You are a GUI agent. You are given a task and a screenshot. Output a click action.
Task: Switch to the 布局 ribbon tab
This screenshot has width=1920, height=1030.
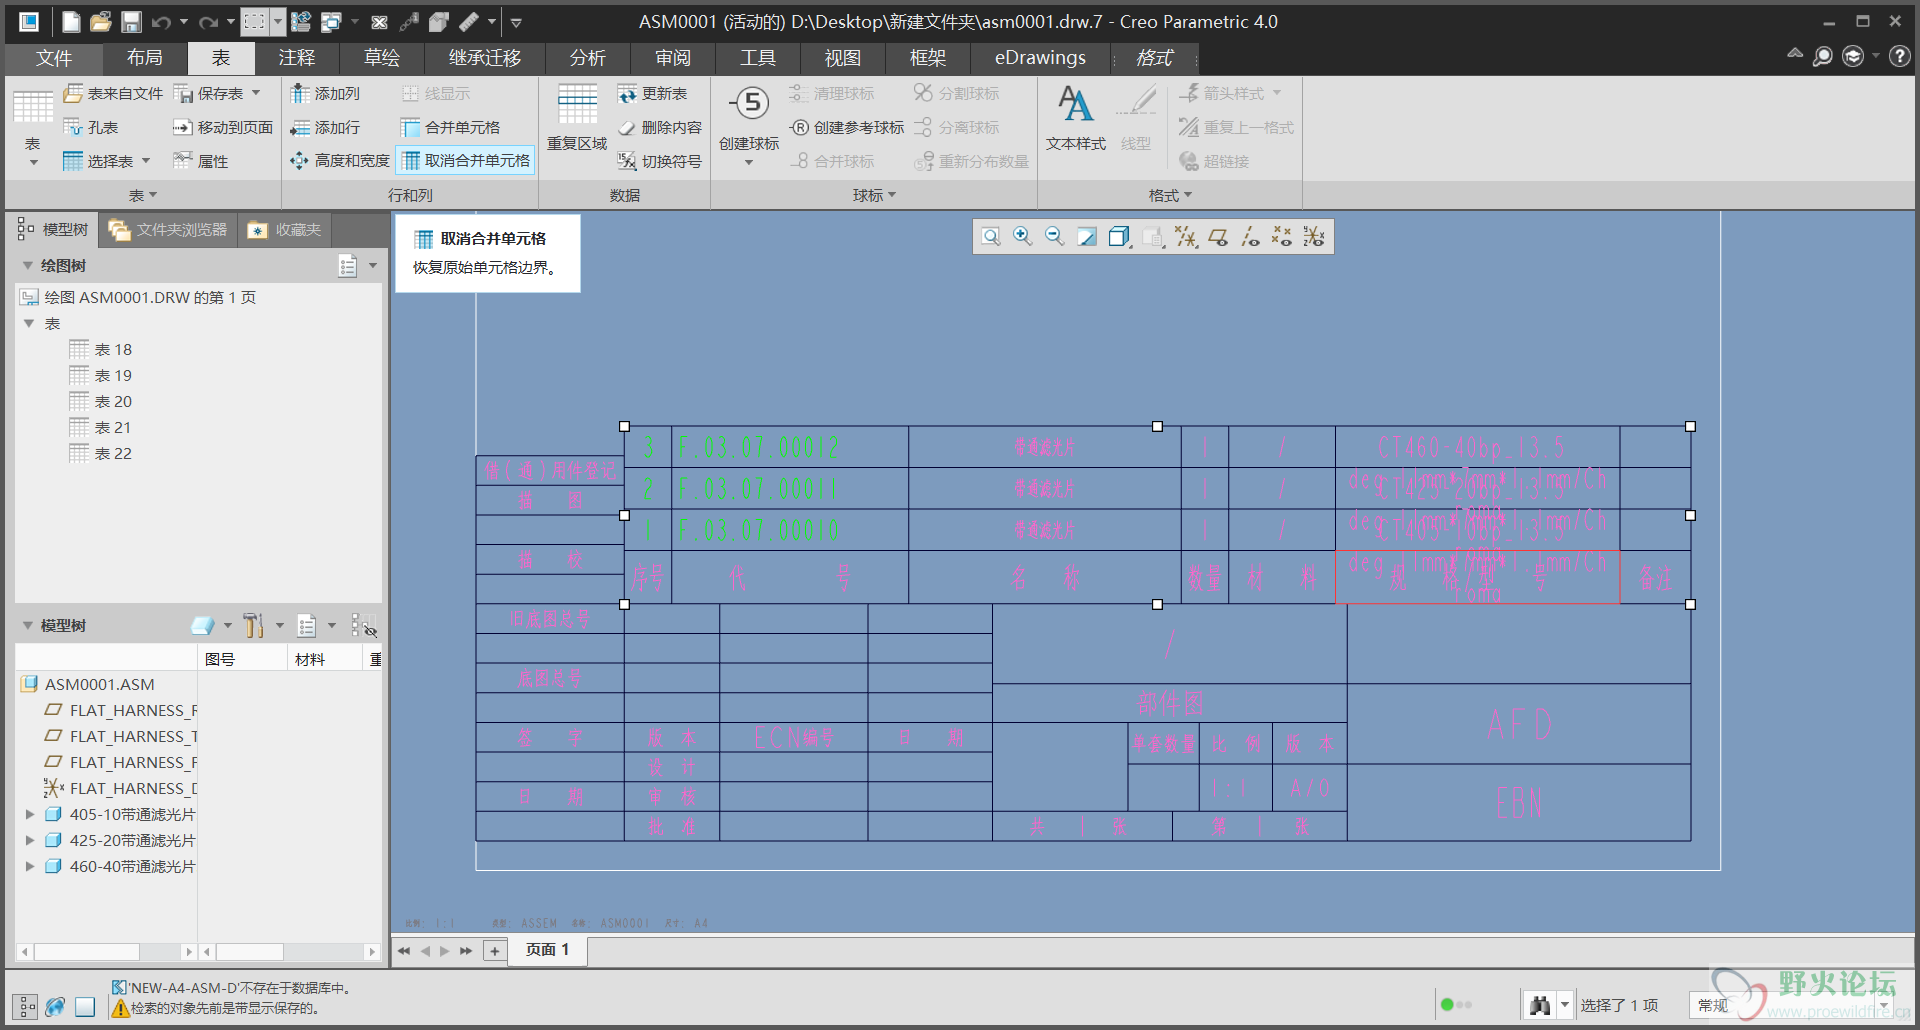point(144,58)
